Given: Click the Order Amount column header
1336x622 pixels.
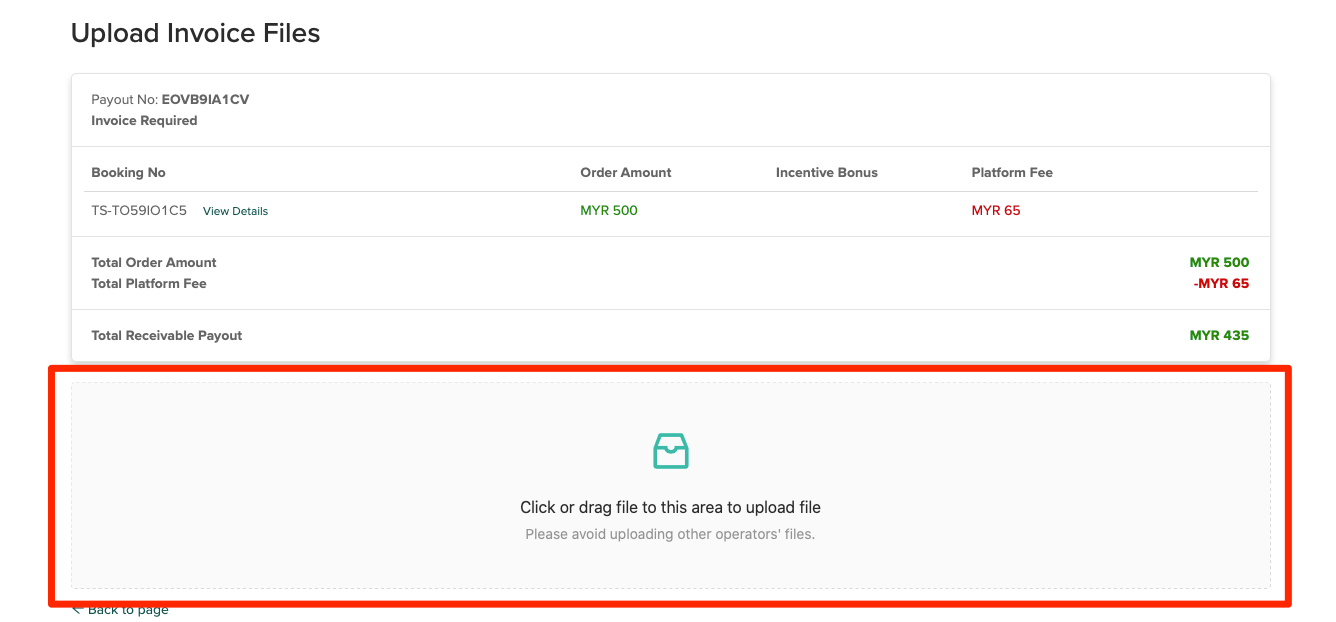Looking at the screenshot, I should tap(625, 172).
